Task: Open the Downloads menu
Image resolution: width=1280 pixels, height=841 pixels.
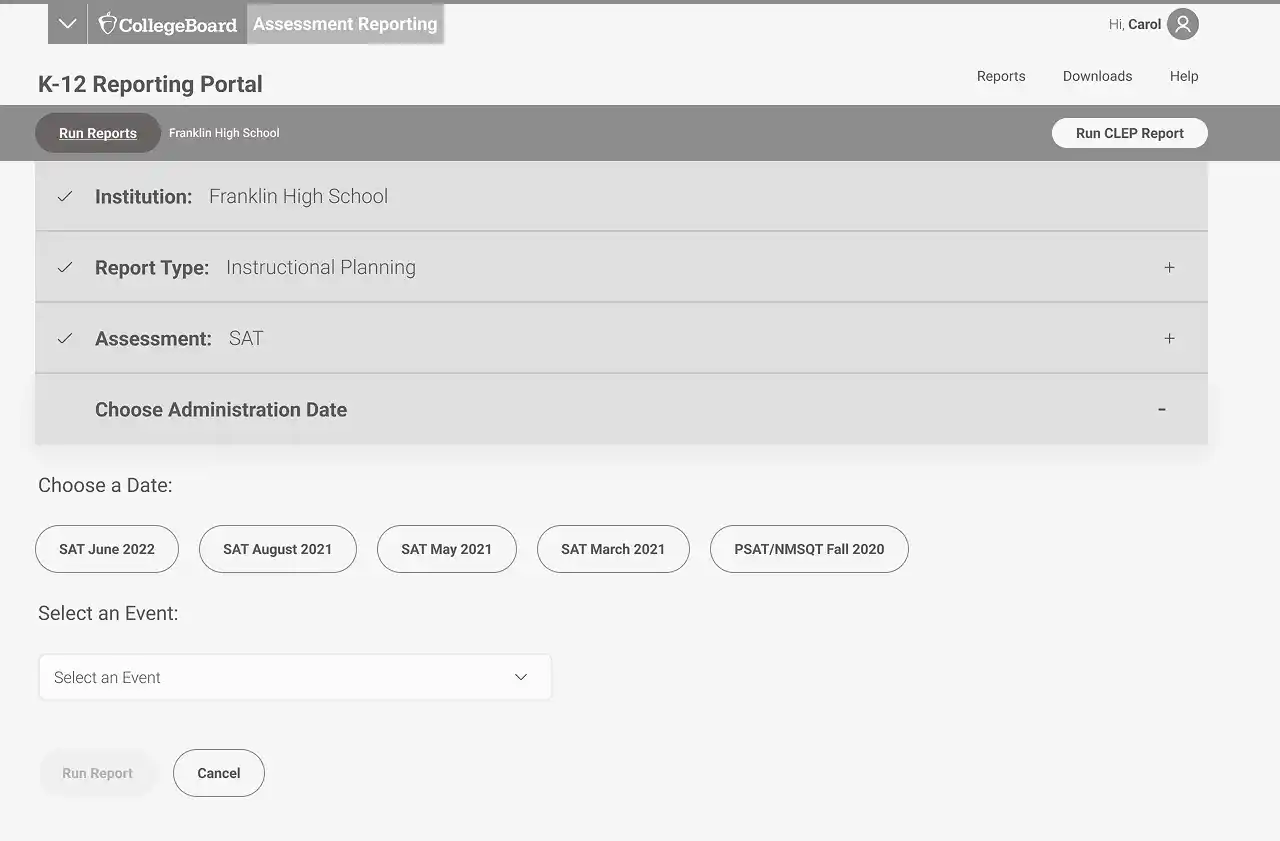Action: tap(1097, 76)
